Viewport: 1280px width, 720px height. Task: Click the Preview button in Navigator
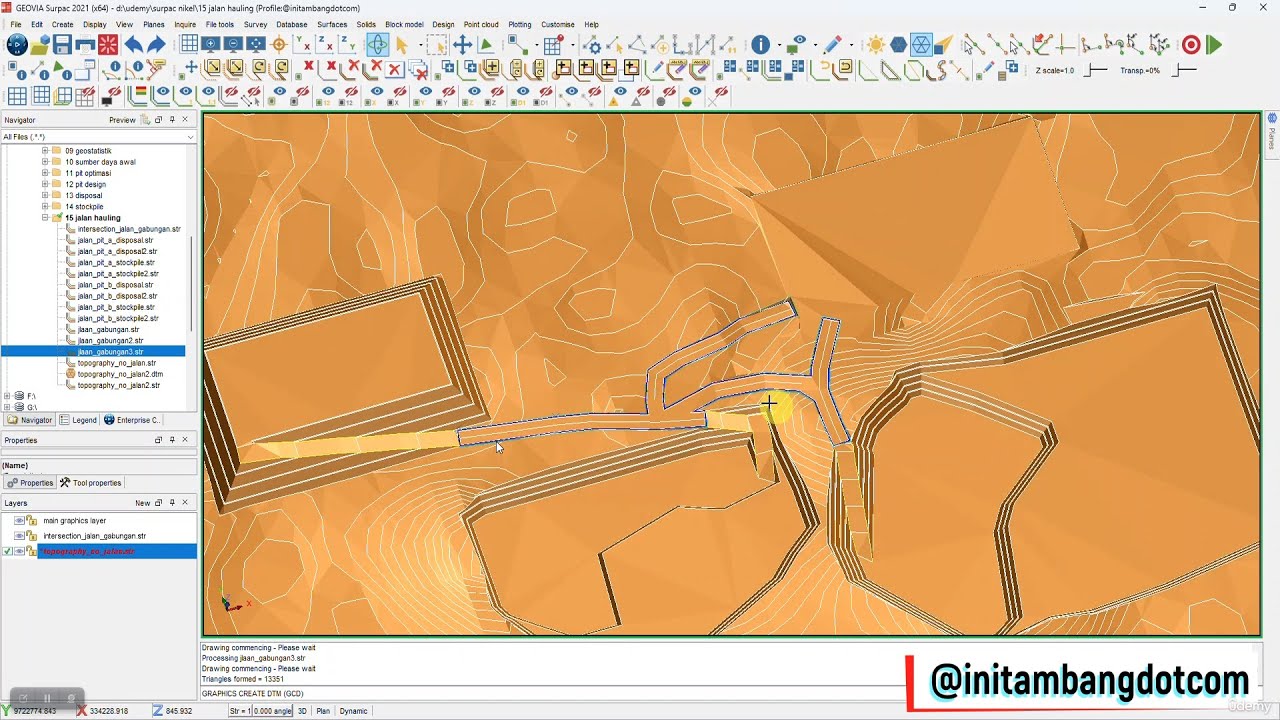(x=122, y=120)
